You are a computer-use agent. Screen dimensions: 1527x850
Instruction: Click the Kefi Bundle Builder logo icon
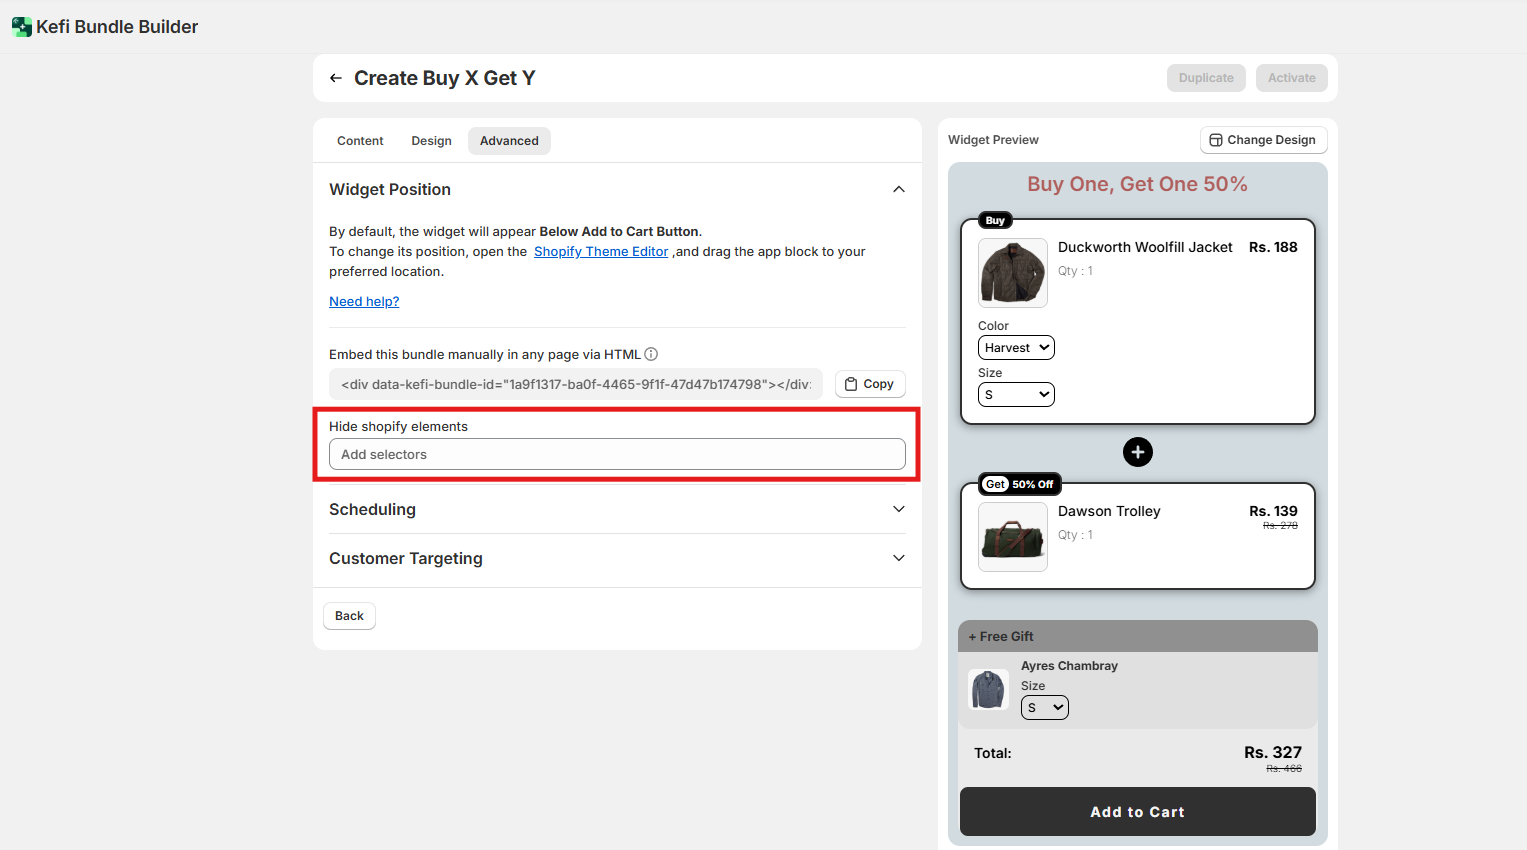click(21, 27)
